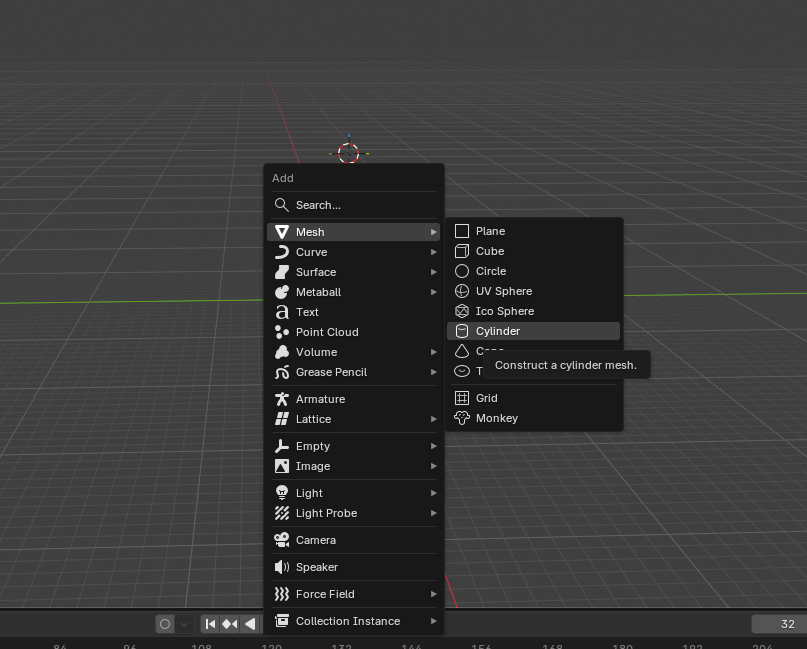Screen dimensions: 807x649
Task: Open the Mesh submenu
Action: coord(354,232)
